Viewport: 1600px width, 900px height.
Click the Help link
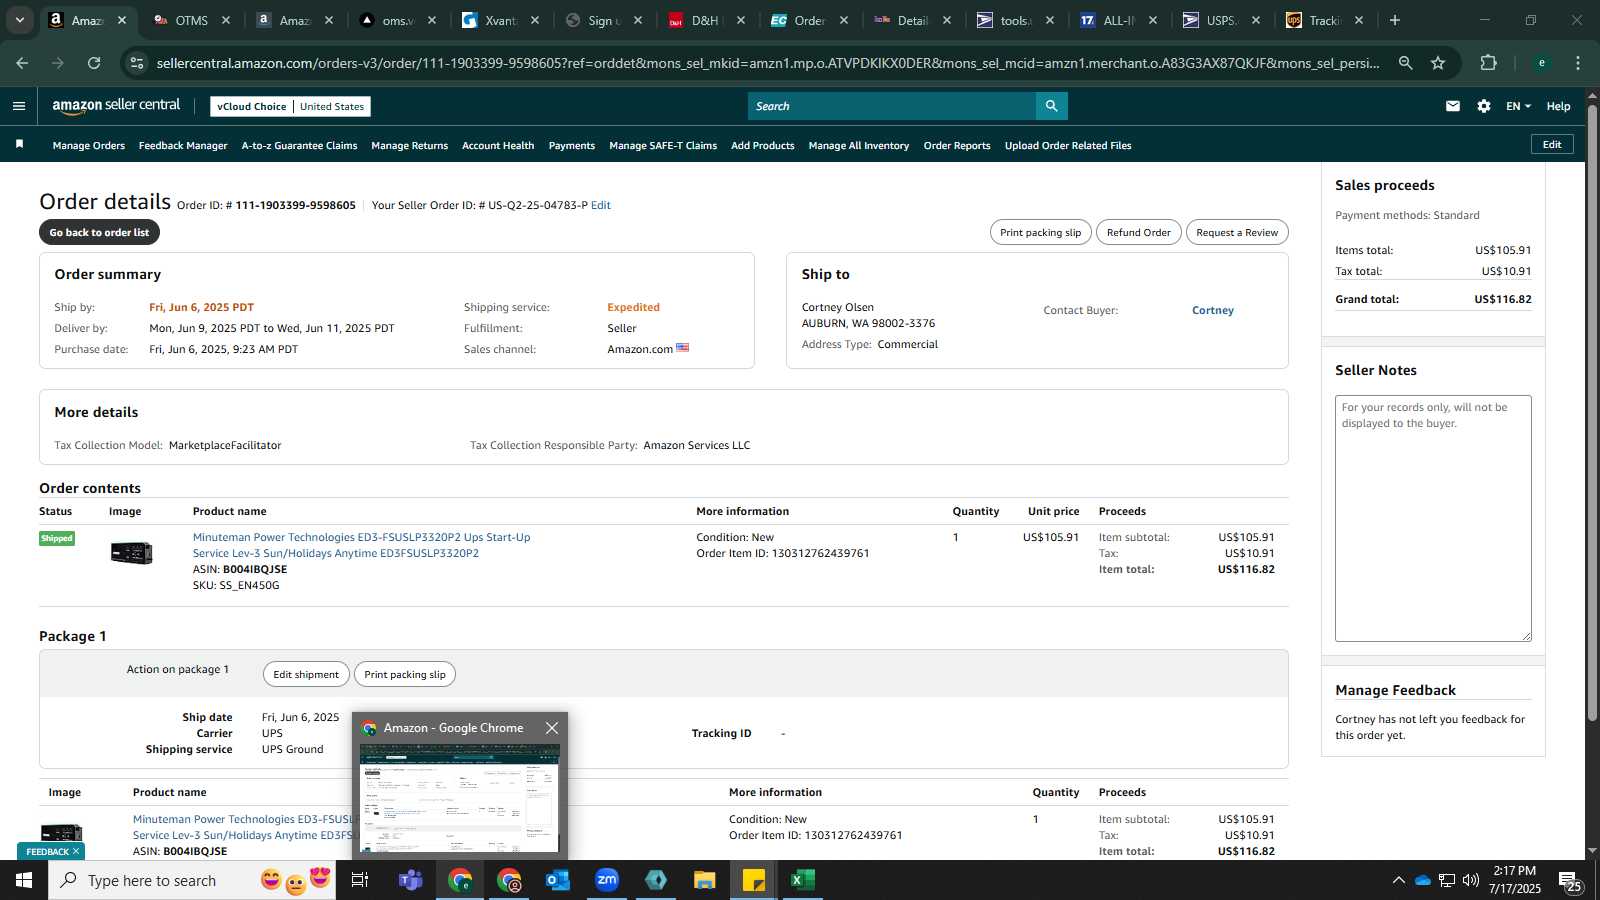[x=1558, y=106]
